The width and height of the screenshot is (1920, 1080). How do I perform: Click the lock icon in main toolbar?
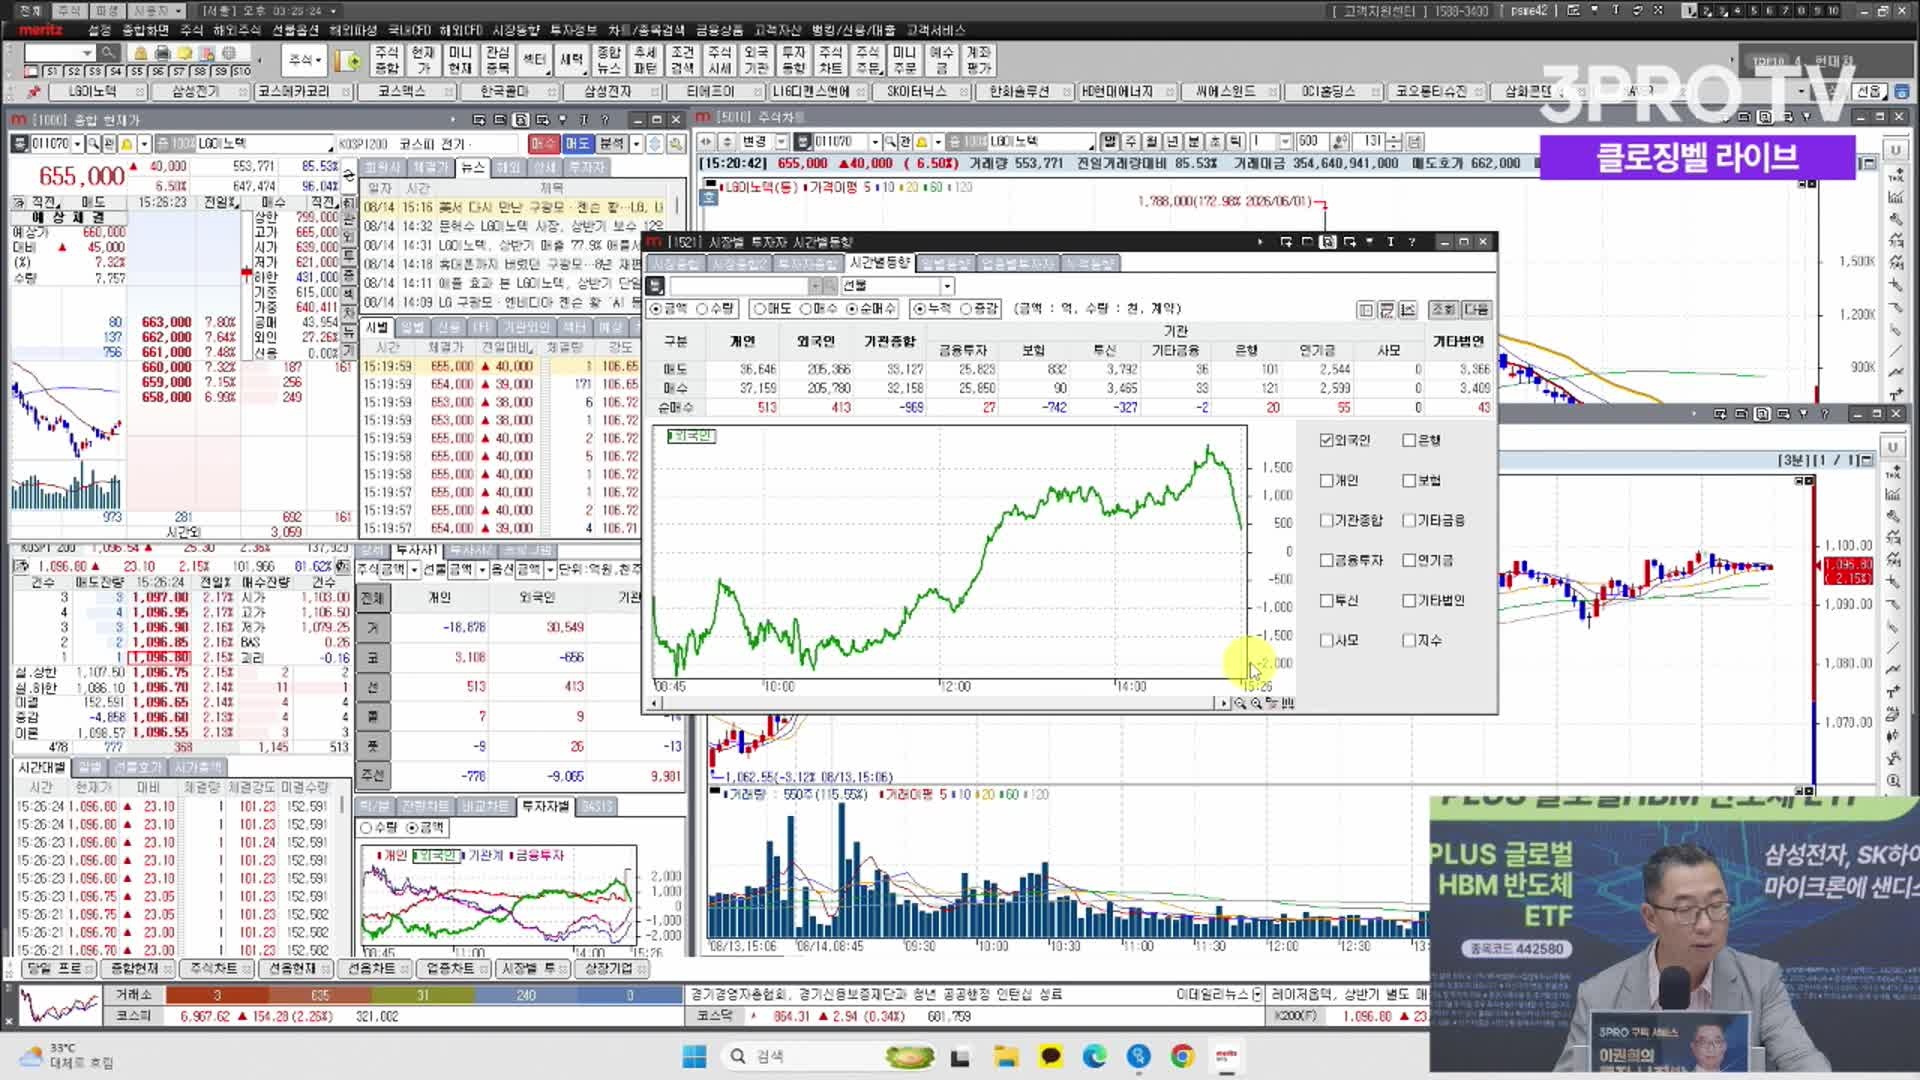pos(140,53)
